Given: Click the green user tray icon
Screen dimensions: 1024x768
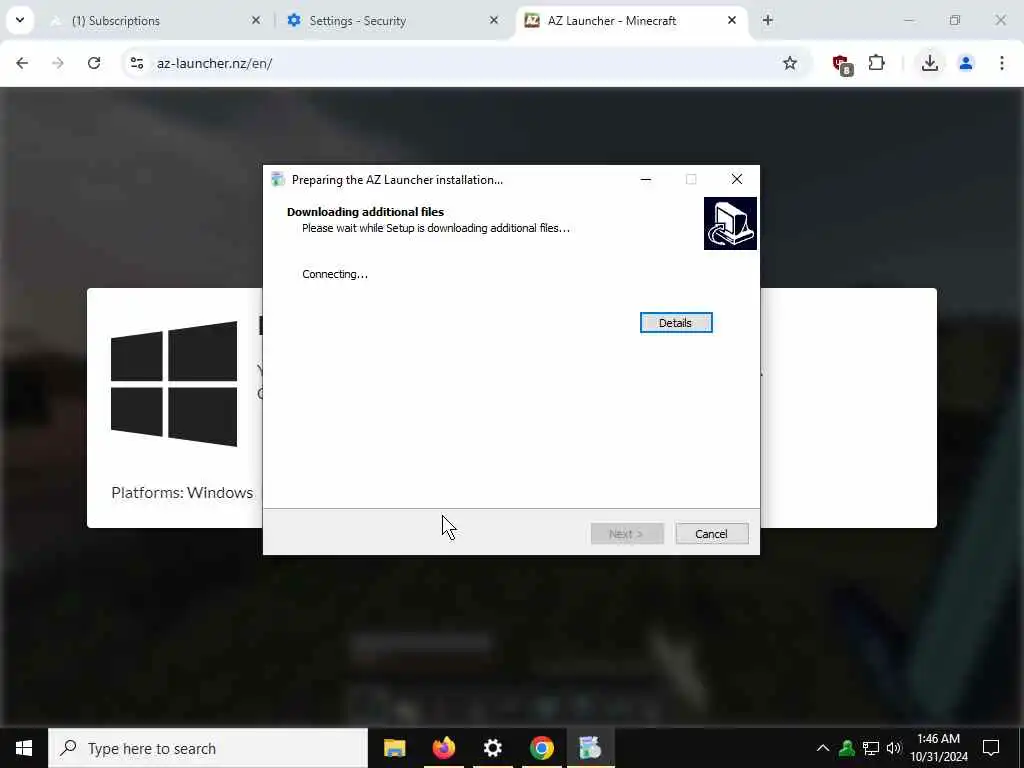Looking at the screenshot, I should pos(847,748).
